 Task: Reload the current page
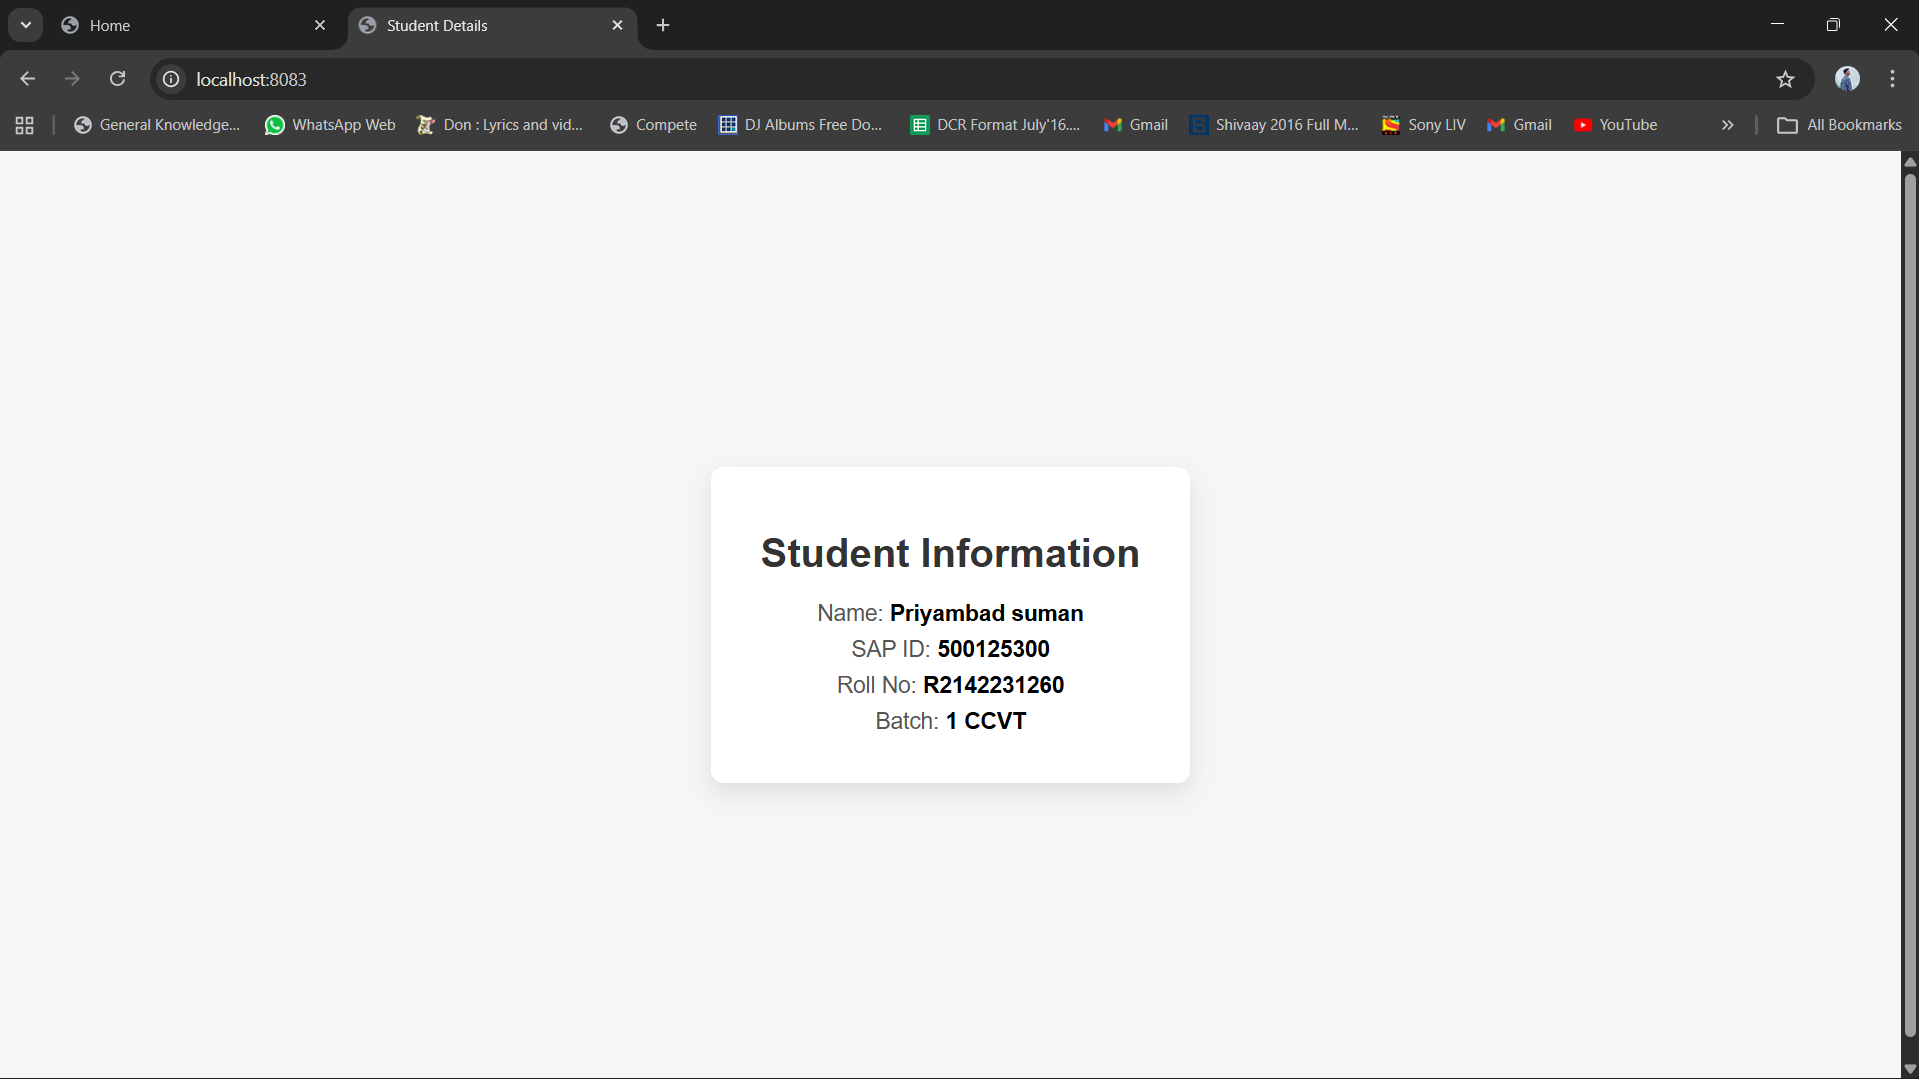(117, 79)
